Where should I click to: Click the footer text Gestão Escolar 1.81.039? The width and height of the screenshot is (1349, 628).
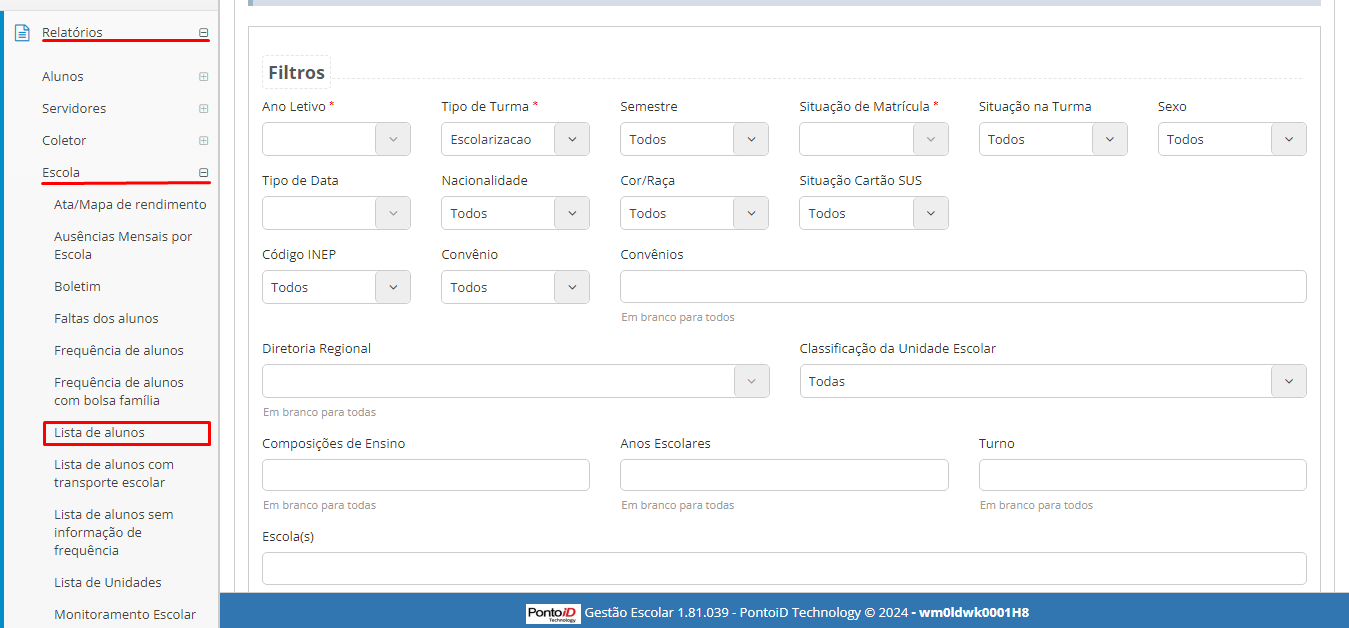pyautogui.click(x=657, y=613)
